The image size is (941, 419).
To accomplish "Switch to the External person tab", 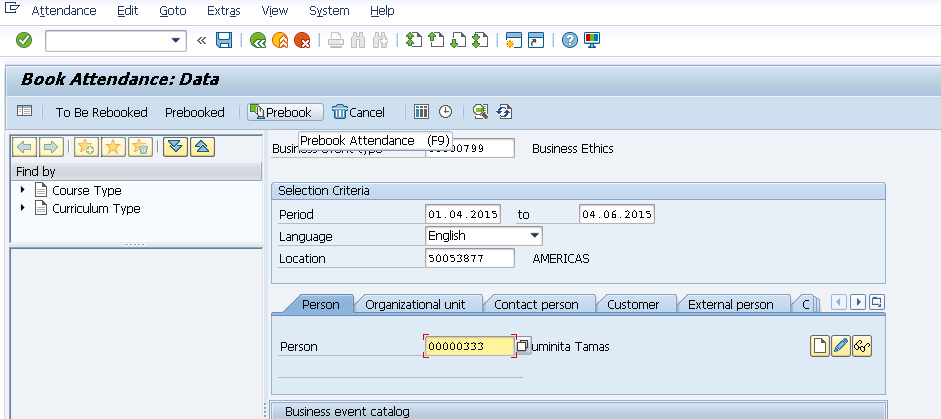I will pos(730,304).
